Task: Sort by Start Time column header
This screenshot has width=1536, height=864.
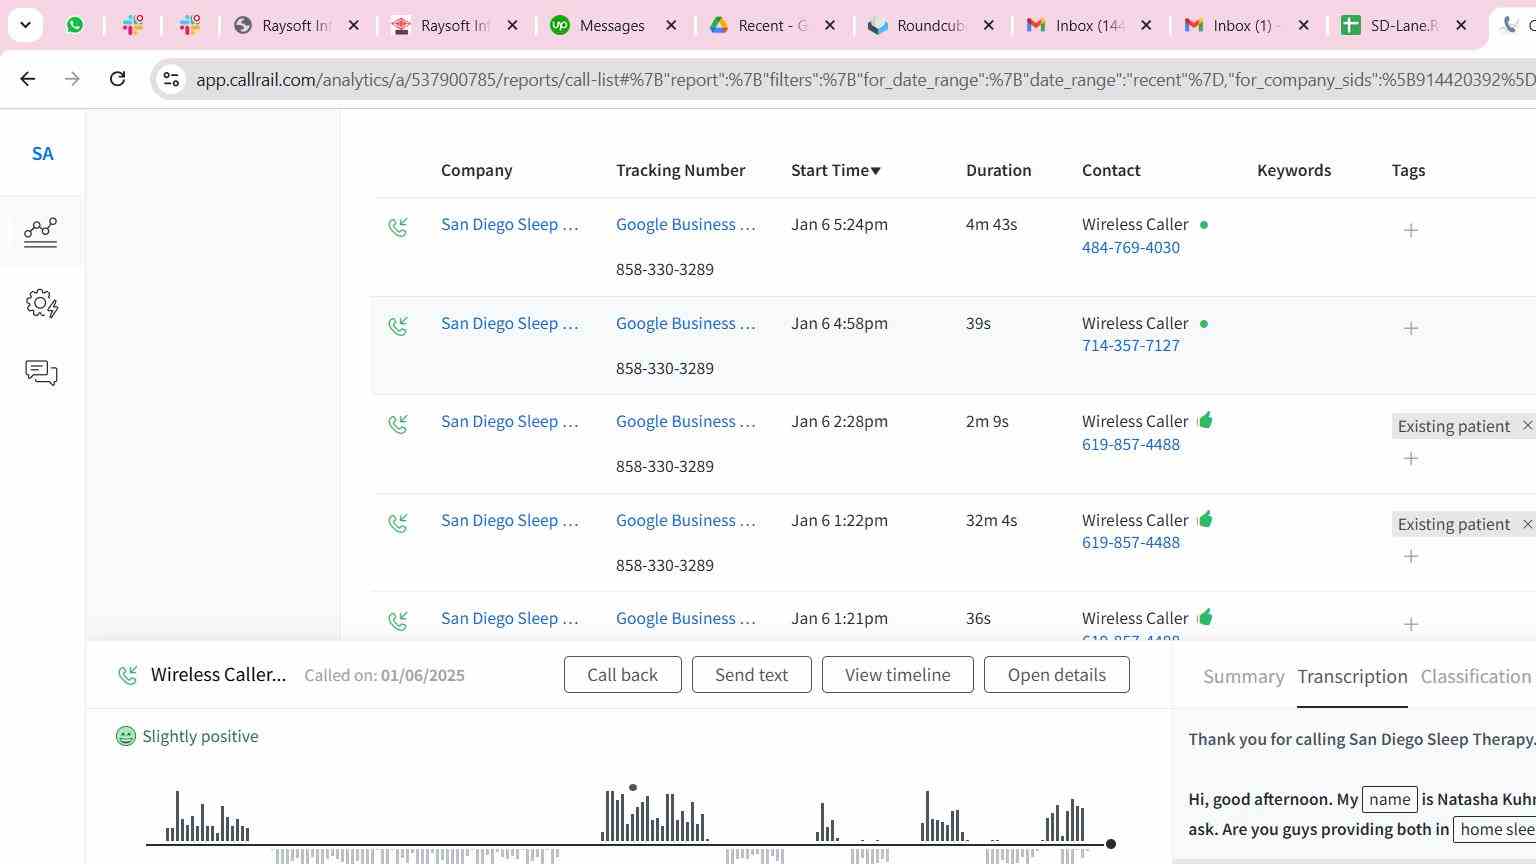Action: 836,170
